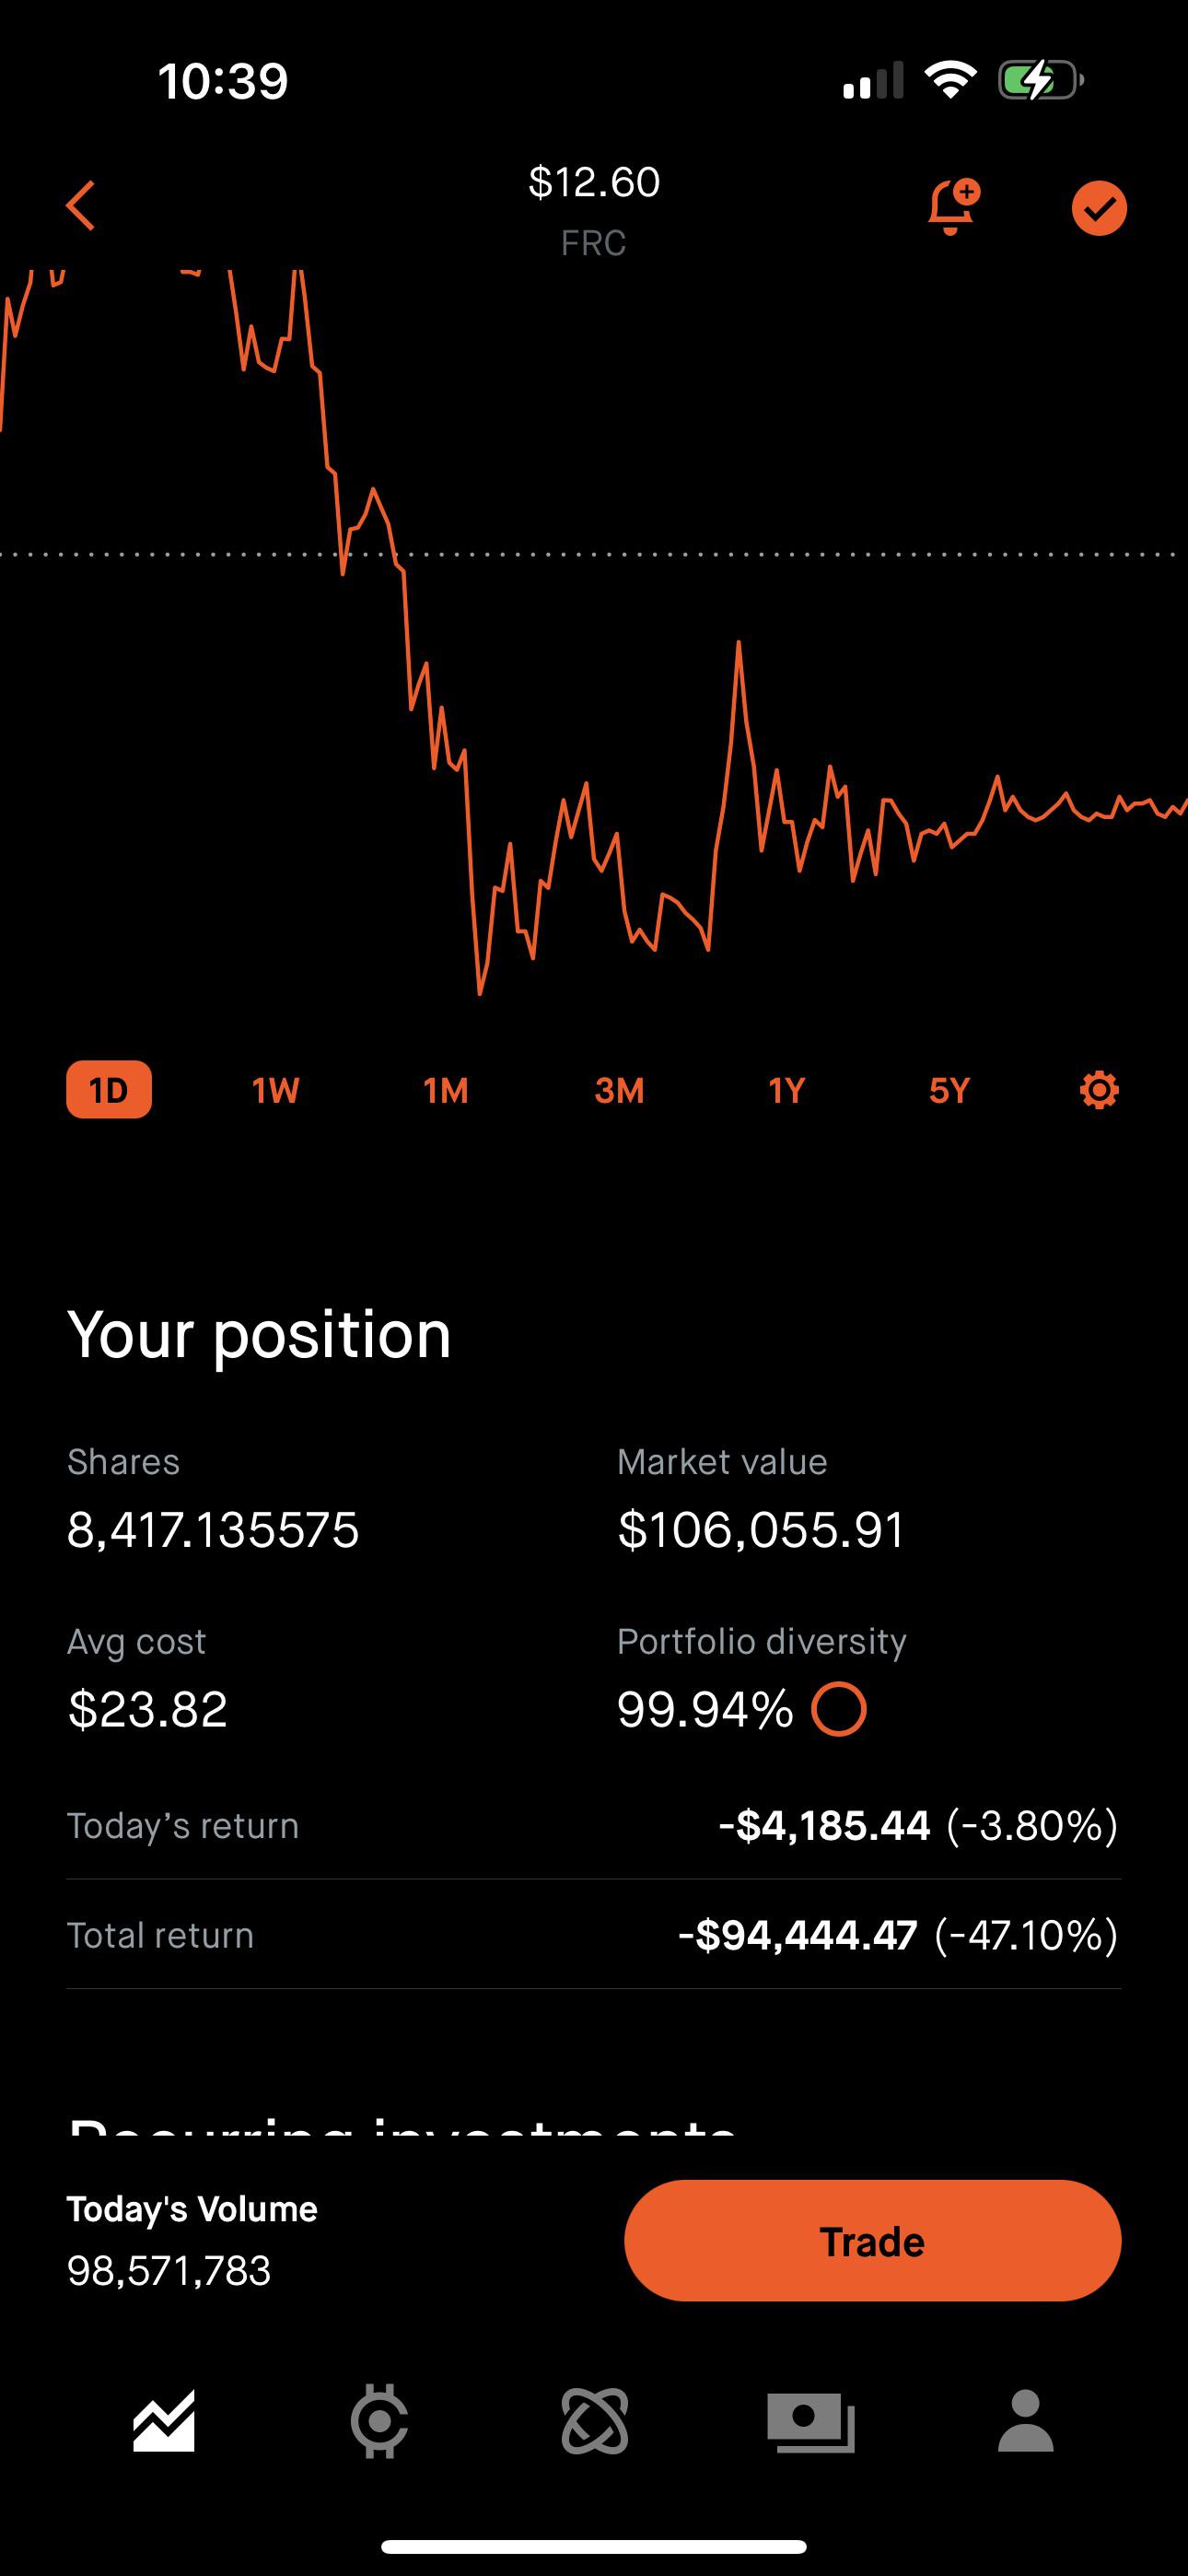Open chart settings gear icon
1188x2576 pixels.
click(x=1099, y=1089)
